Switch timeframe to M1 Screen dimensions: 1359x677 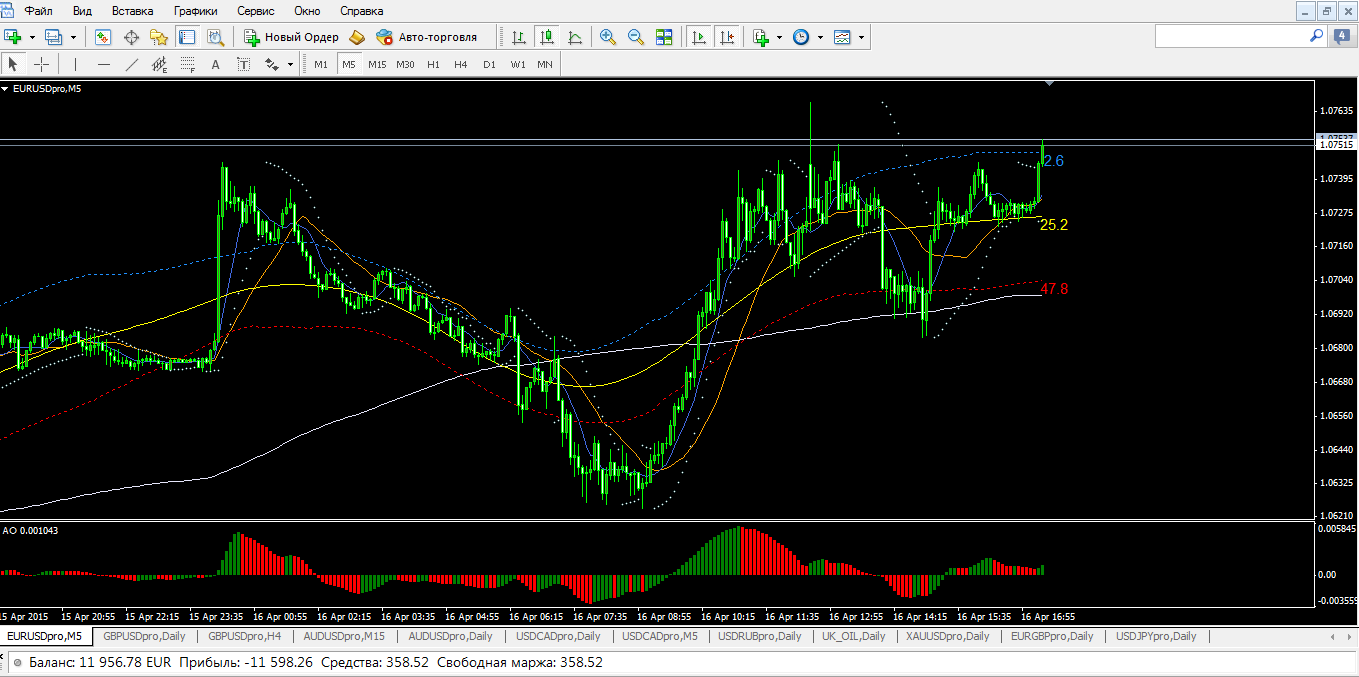[321, 64]
